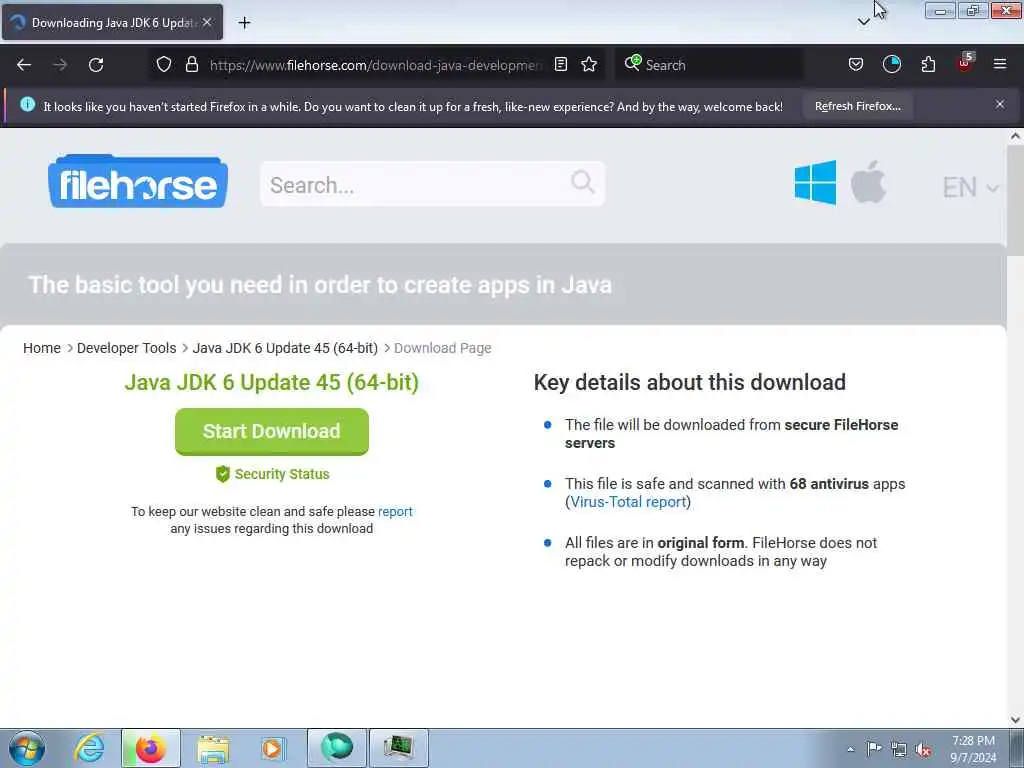Open the Firefox hamburger application menu
Image resolution: width=1024 pixels, height=768 pixels.
pos(1000,64)
